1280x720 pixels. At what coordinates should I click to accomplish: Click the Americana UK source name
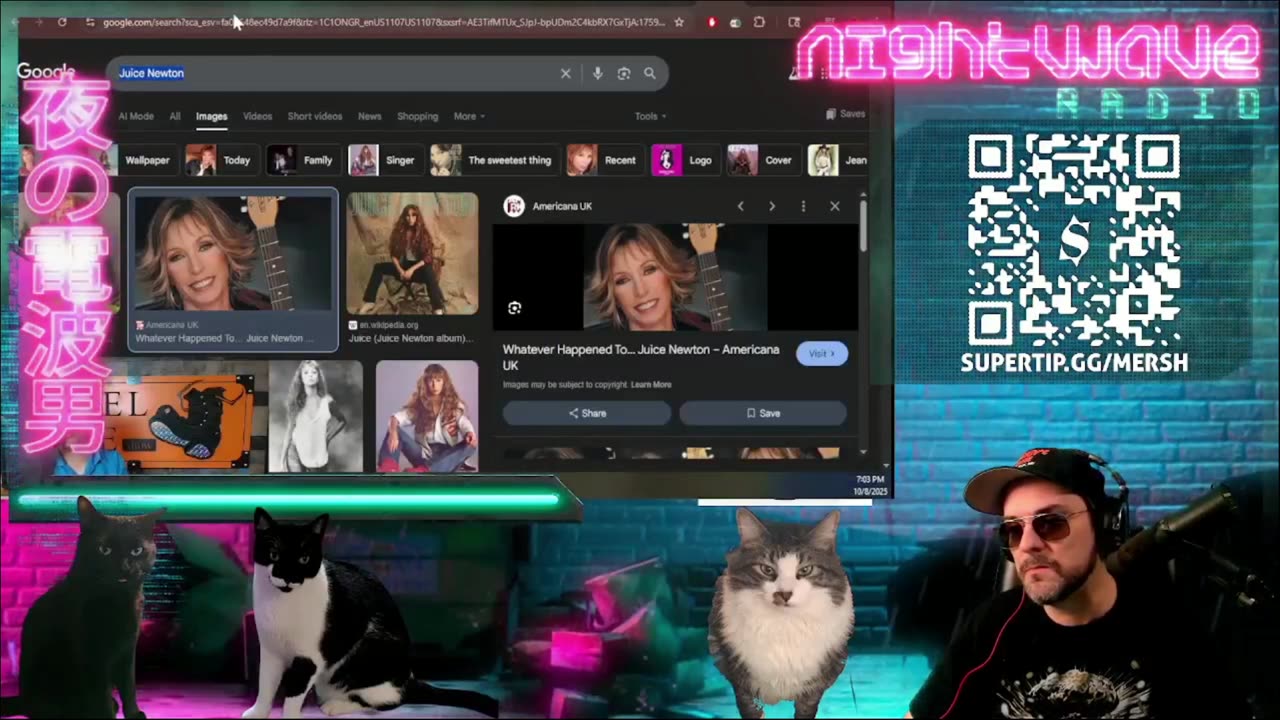click(x=562, y=206)
